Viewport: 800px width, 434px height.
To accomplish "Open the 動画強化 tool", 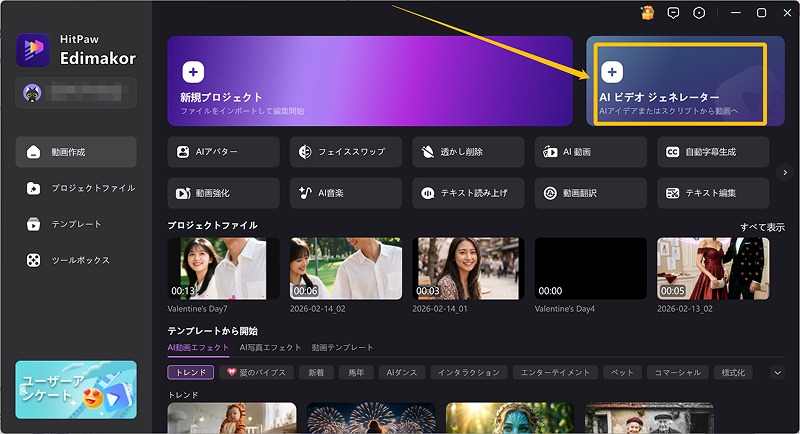I will pos(223,193).
